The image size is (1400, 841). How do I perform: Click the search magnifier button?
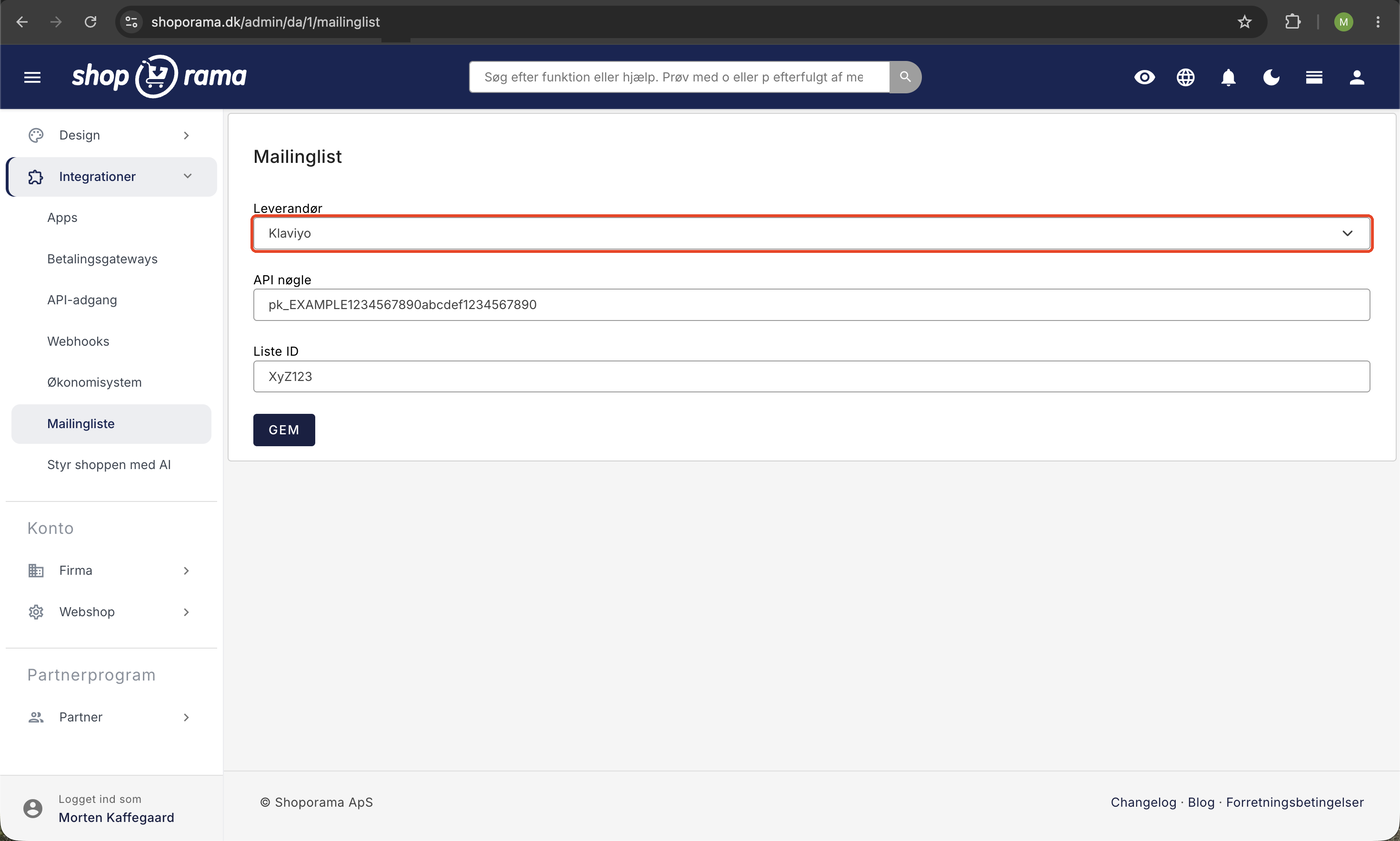click(905, 77)
